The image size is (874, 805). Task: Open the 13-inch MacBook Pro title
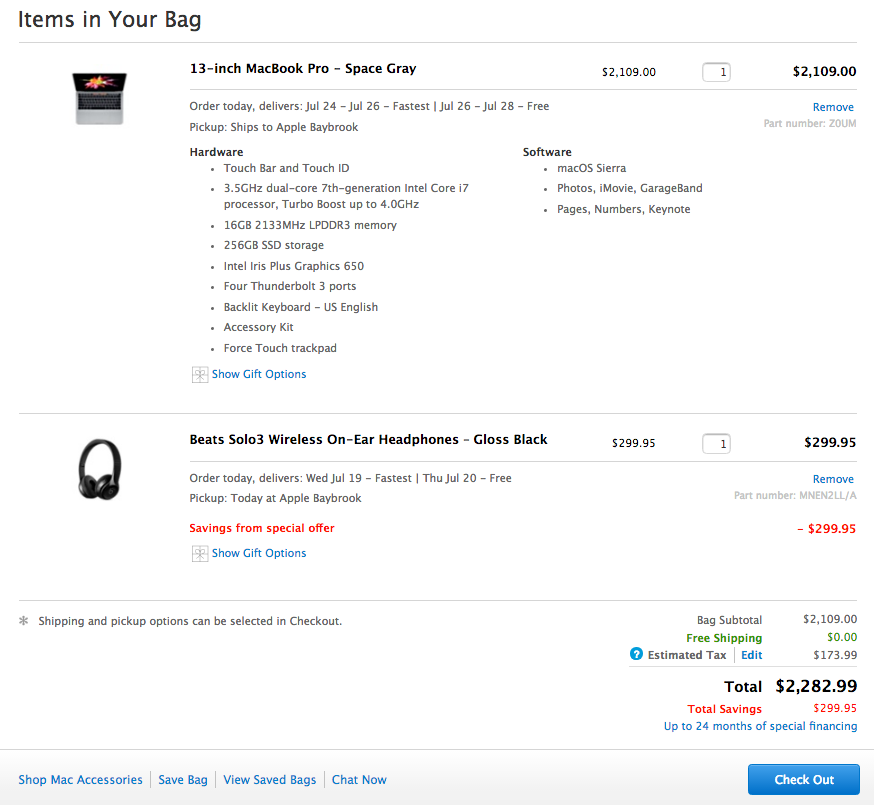303,69
